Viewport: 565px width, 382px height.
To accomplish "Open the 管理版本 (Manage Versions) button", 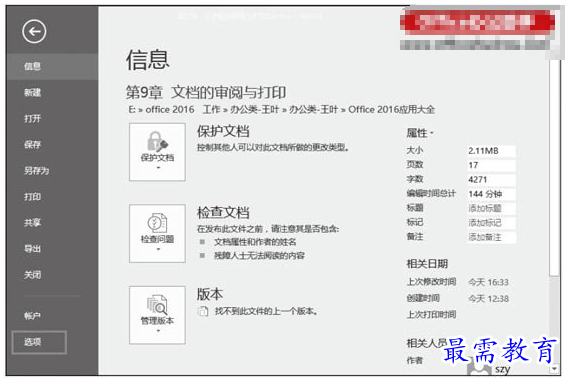I will point(157,315).
